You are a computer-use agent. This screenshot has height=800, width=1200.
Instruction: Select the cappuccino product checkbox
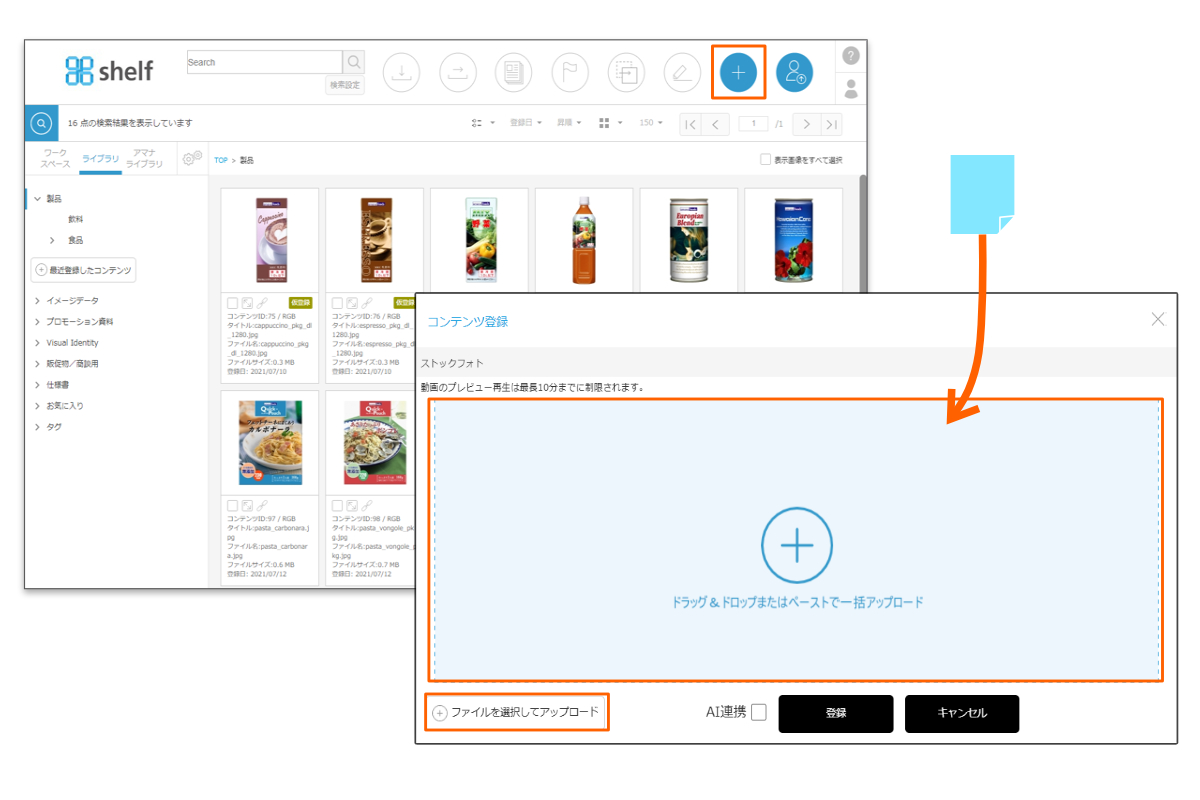tap(233, 302)
